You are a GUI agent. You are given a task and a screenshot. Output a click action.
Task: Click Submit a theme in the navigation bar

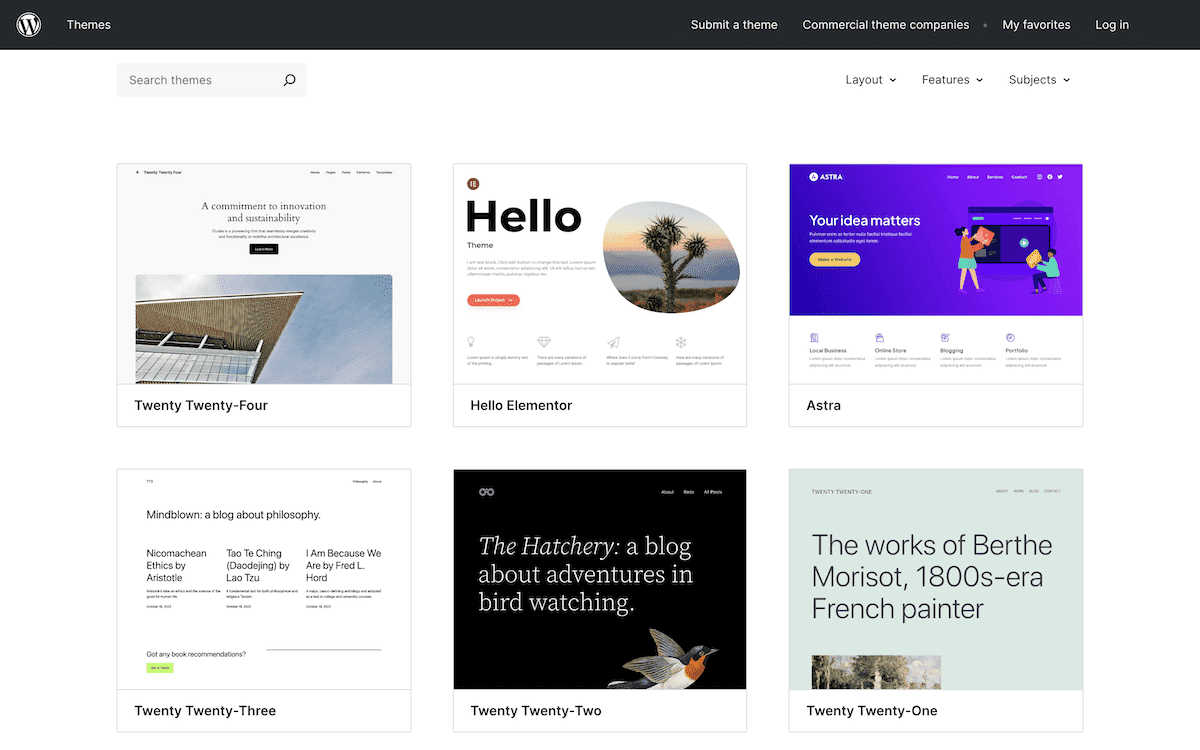pyautogui.click(x=734, y=24)
